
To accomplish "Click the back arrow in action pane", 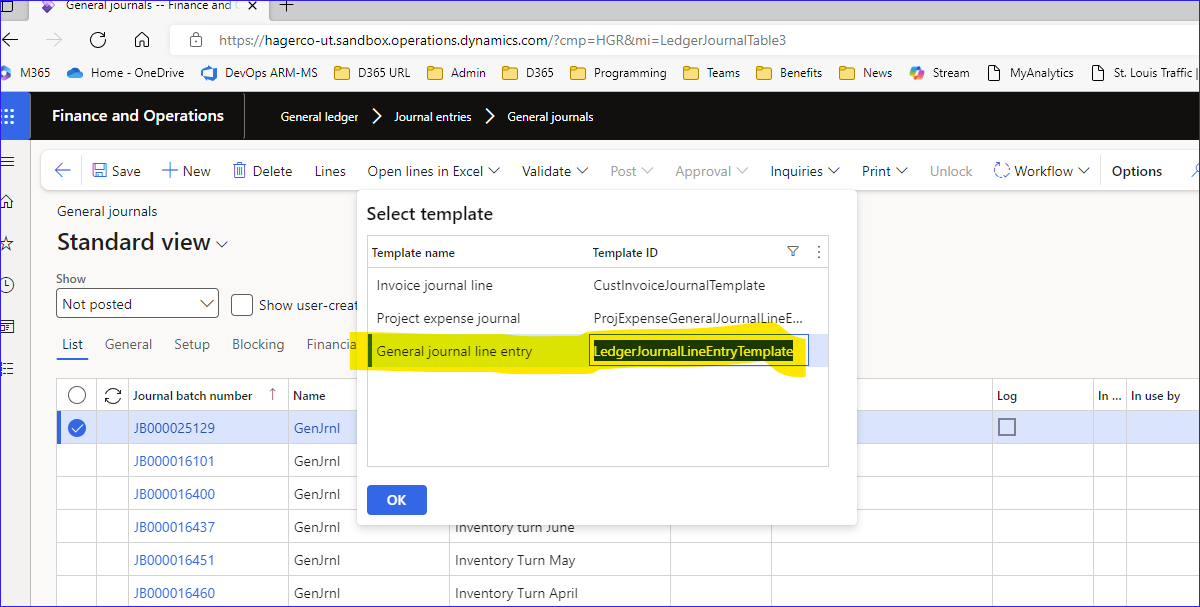I will point(62,171).
